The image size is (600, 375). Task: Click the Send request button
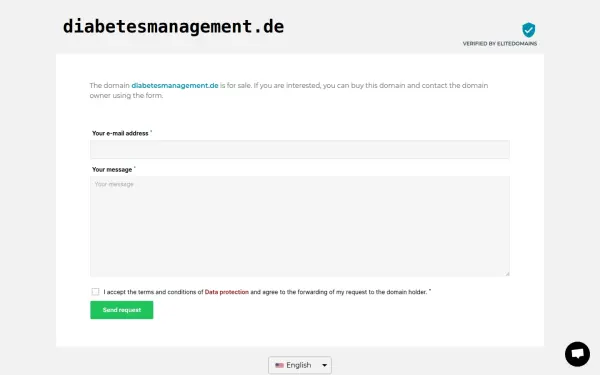[122, 310]
